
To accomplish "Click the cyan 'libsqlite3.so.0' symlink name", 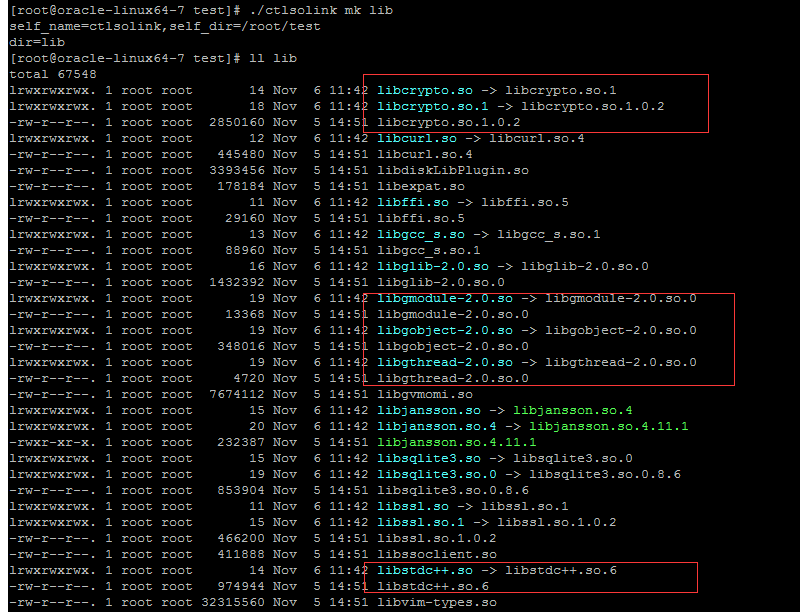I will pos(437,474).
